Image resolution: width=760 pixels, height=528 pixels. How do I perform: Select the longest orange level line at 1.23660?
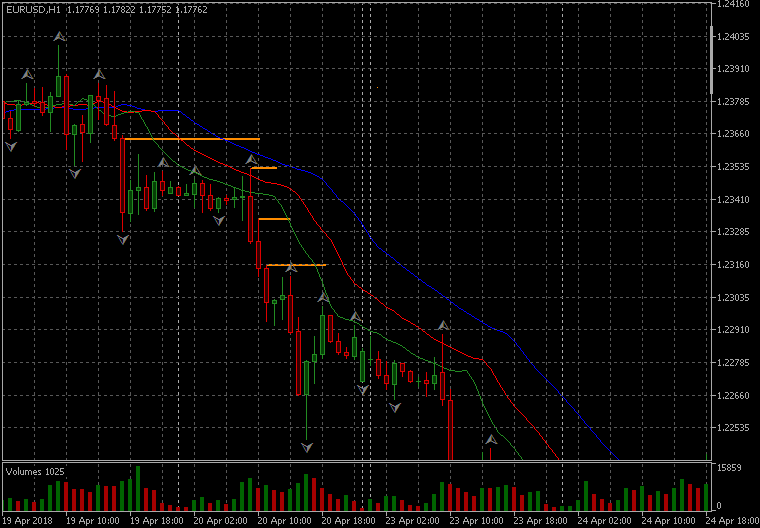tap(192, 139)
